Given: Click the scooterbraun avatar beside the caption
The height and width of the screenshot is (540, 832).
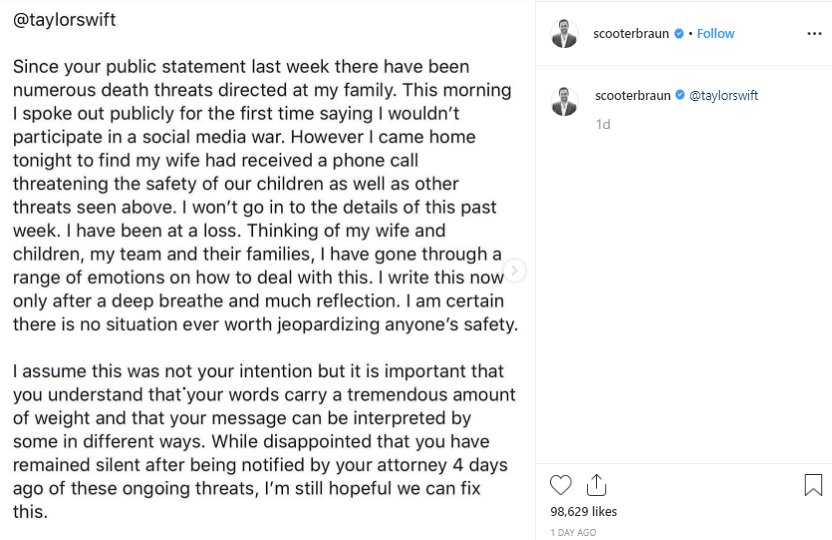Looking at the screenshot, I should tap(564, 101).
